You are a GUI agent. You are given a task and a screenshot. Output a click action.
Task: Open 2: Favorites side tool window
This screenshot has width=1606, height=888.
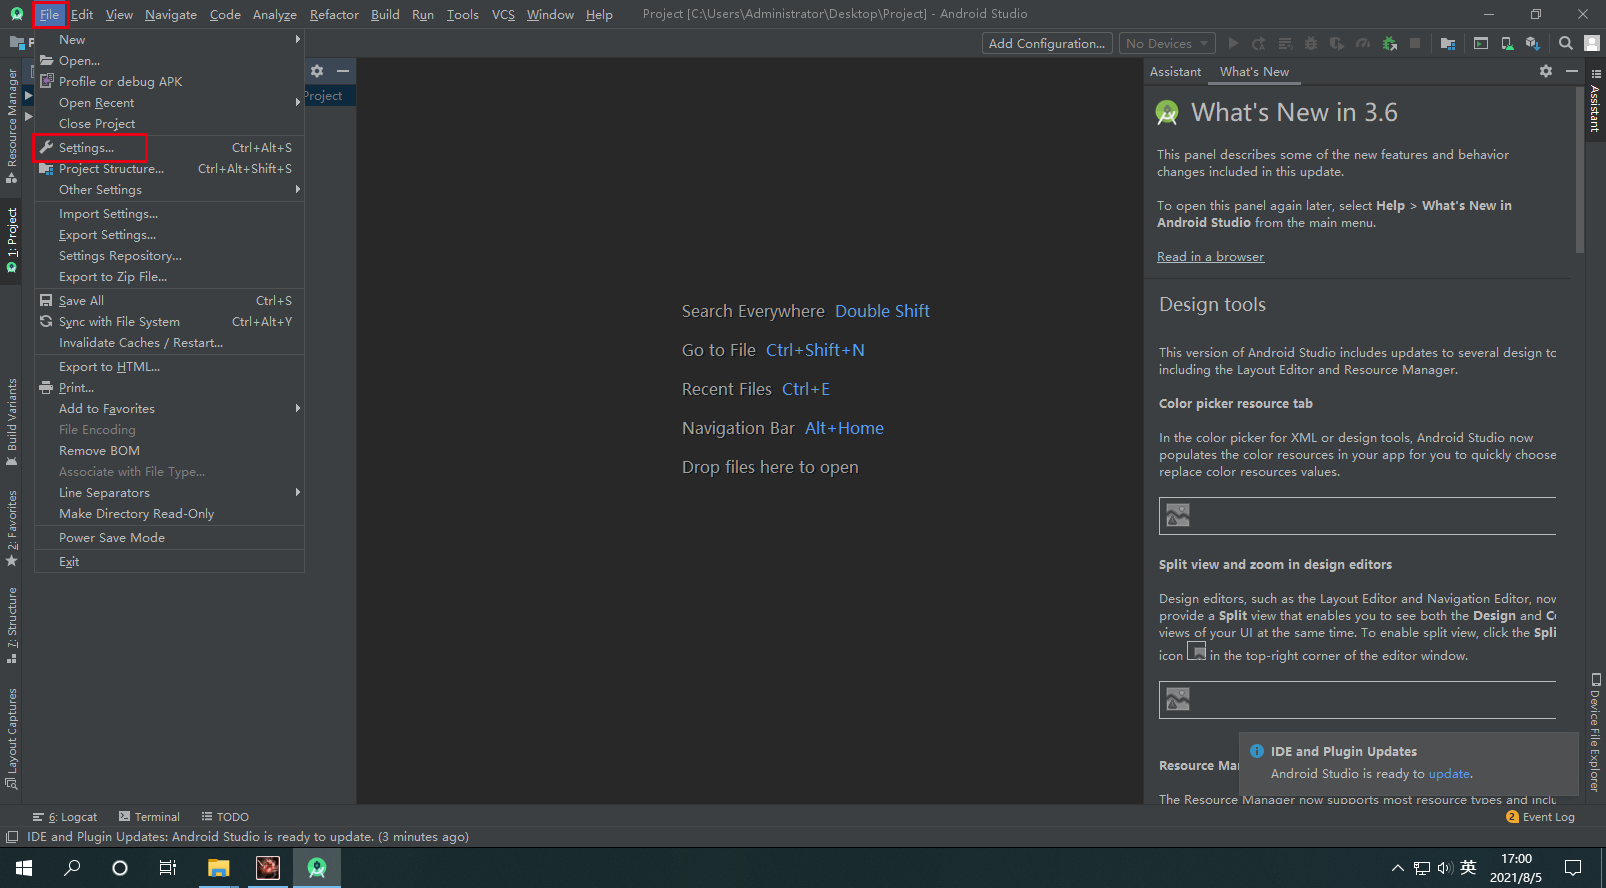pyautogui.click(x=12, y=528)
